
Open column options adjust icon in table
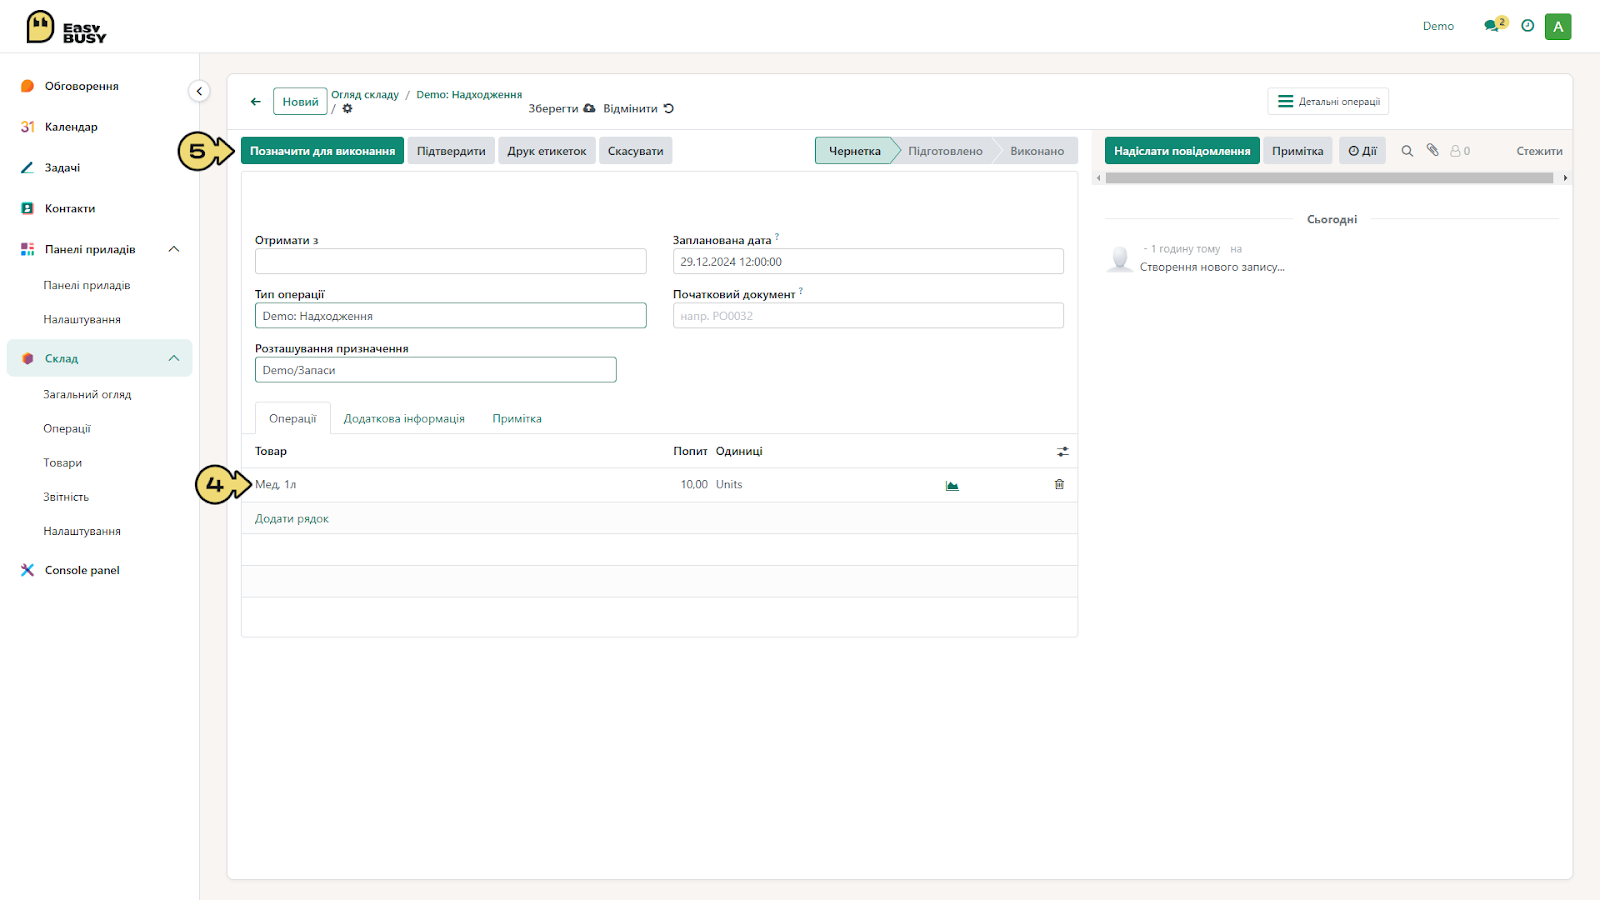point(1062,452)
